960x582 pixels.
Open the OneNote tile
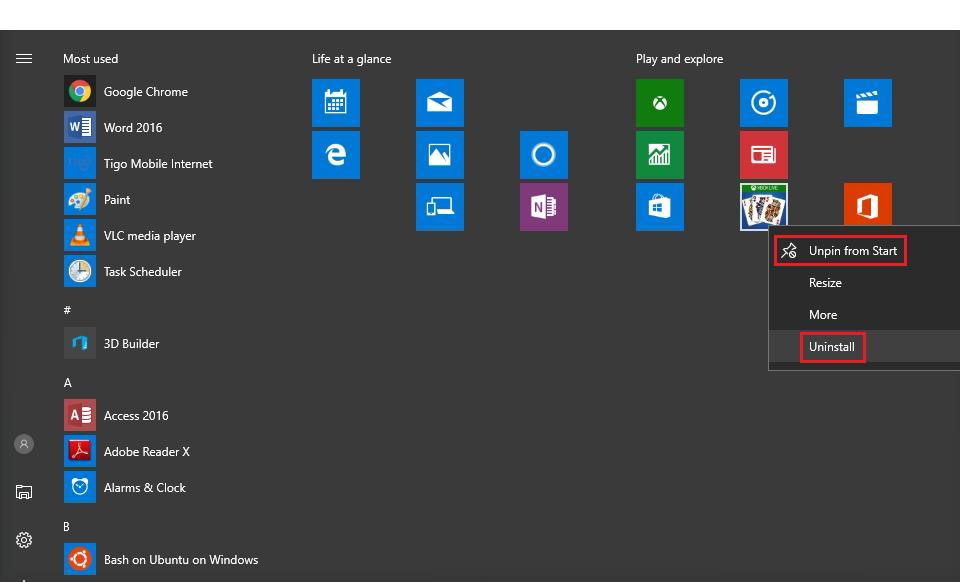(x=544, y=207)
